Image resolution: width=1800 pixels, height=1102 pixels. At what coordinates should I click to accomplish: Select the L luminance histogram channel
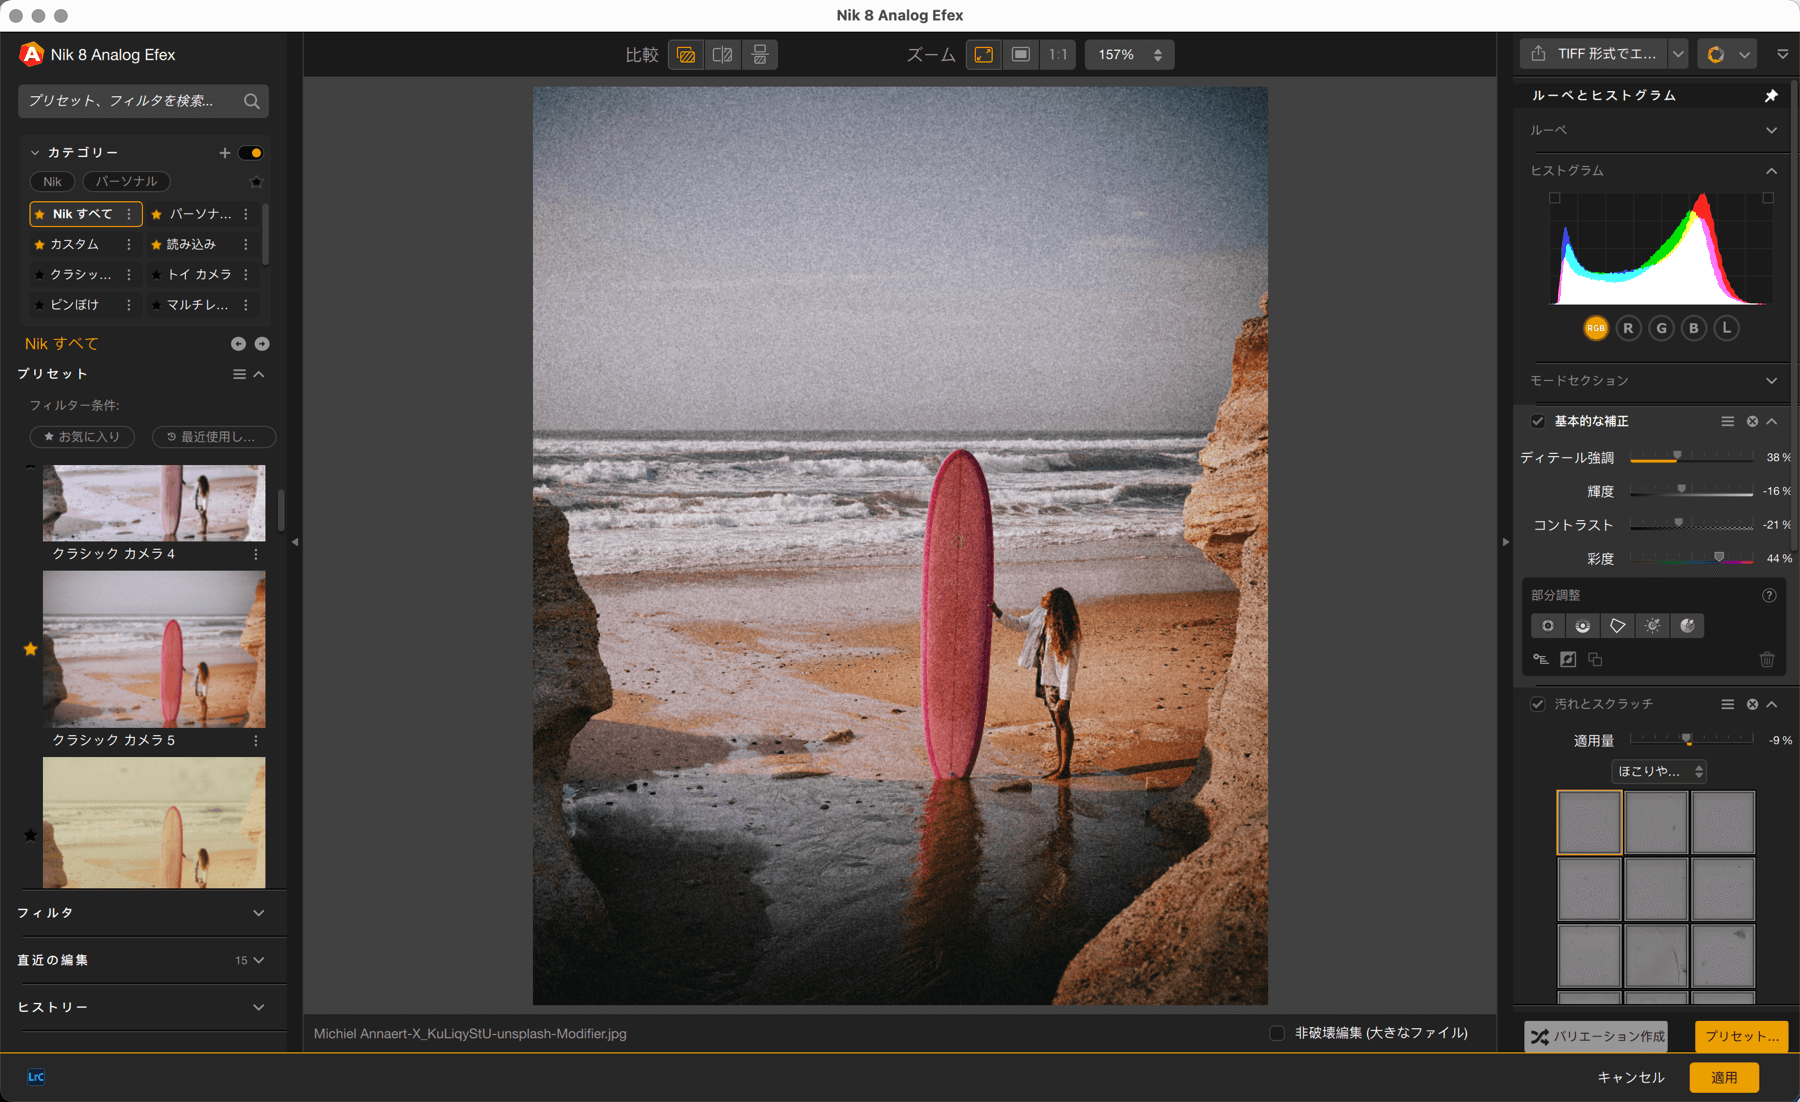[x=1727, y=328]
